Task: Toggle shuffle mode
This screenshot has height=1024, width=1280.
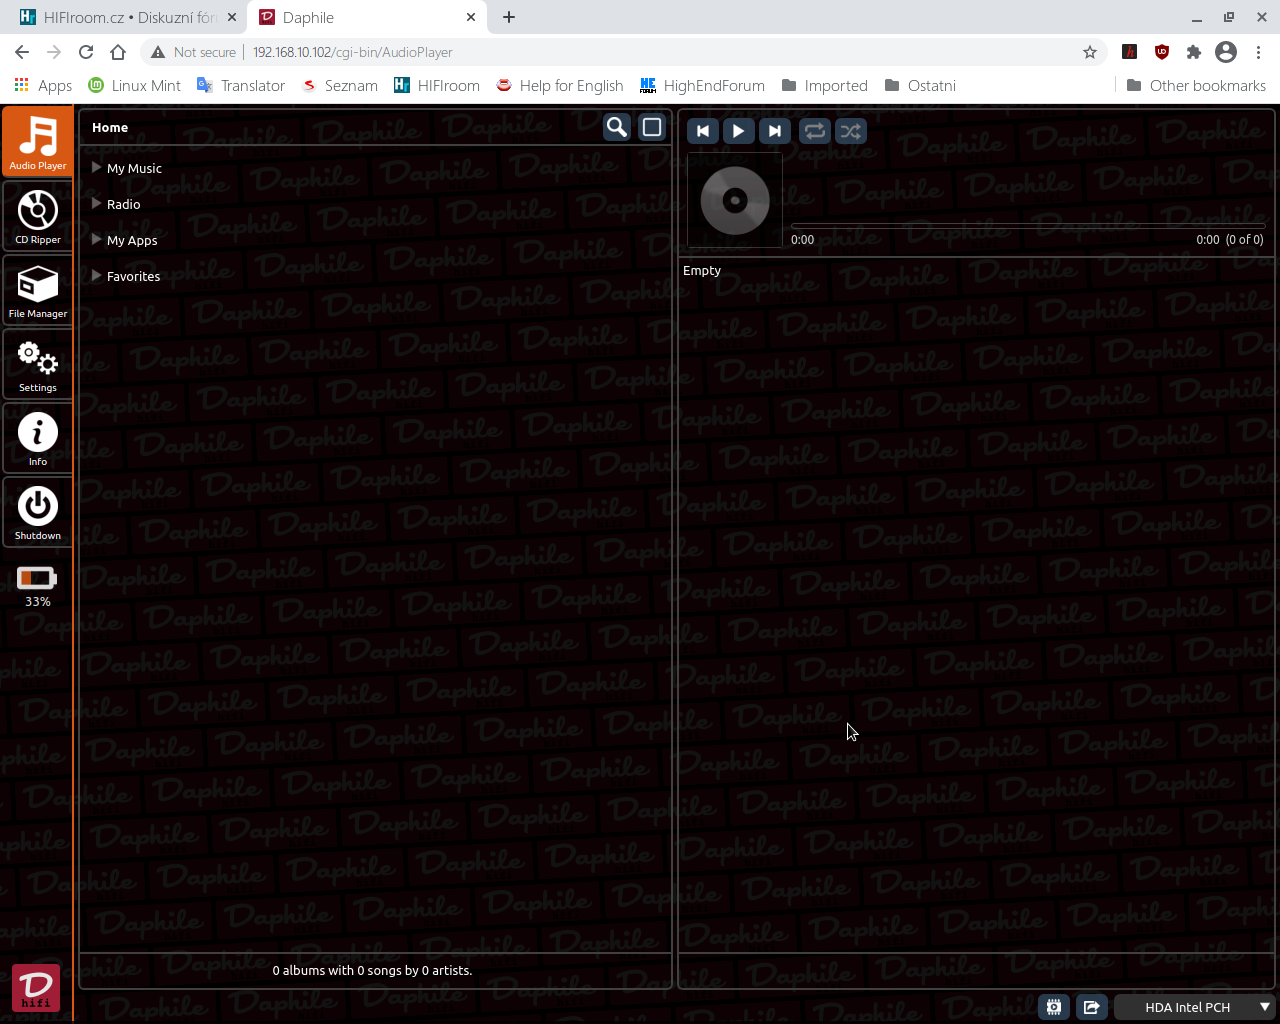Action: (x=851, y=131)
